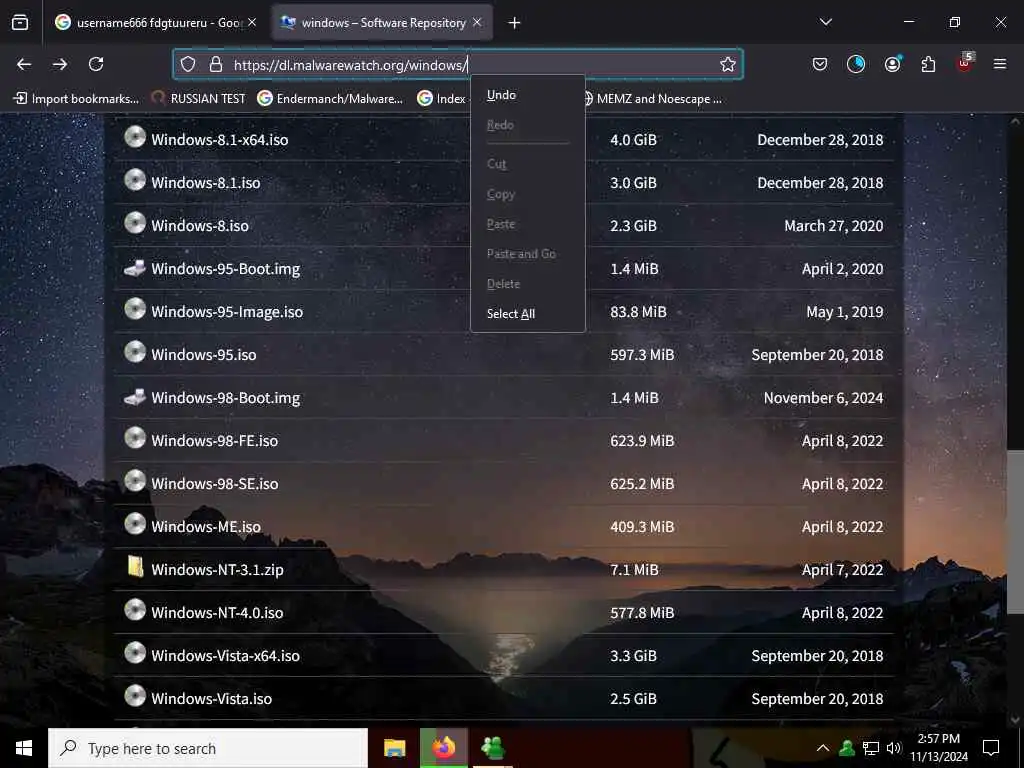The image size is (1024, 768).
Task: Download Windows-8.iso file
Action: click(200, 226)
